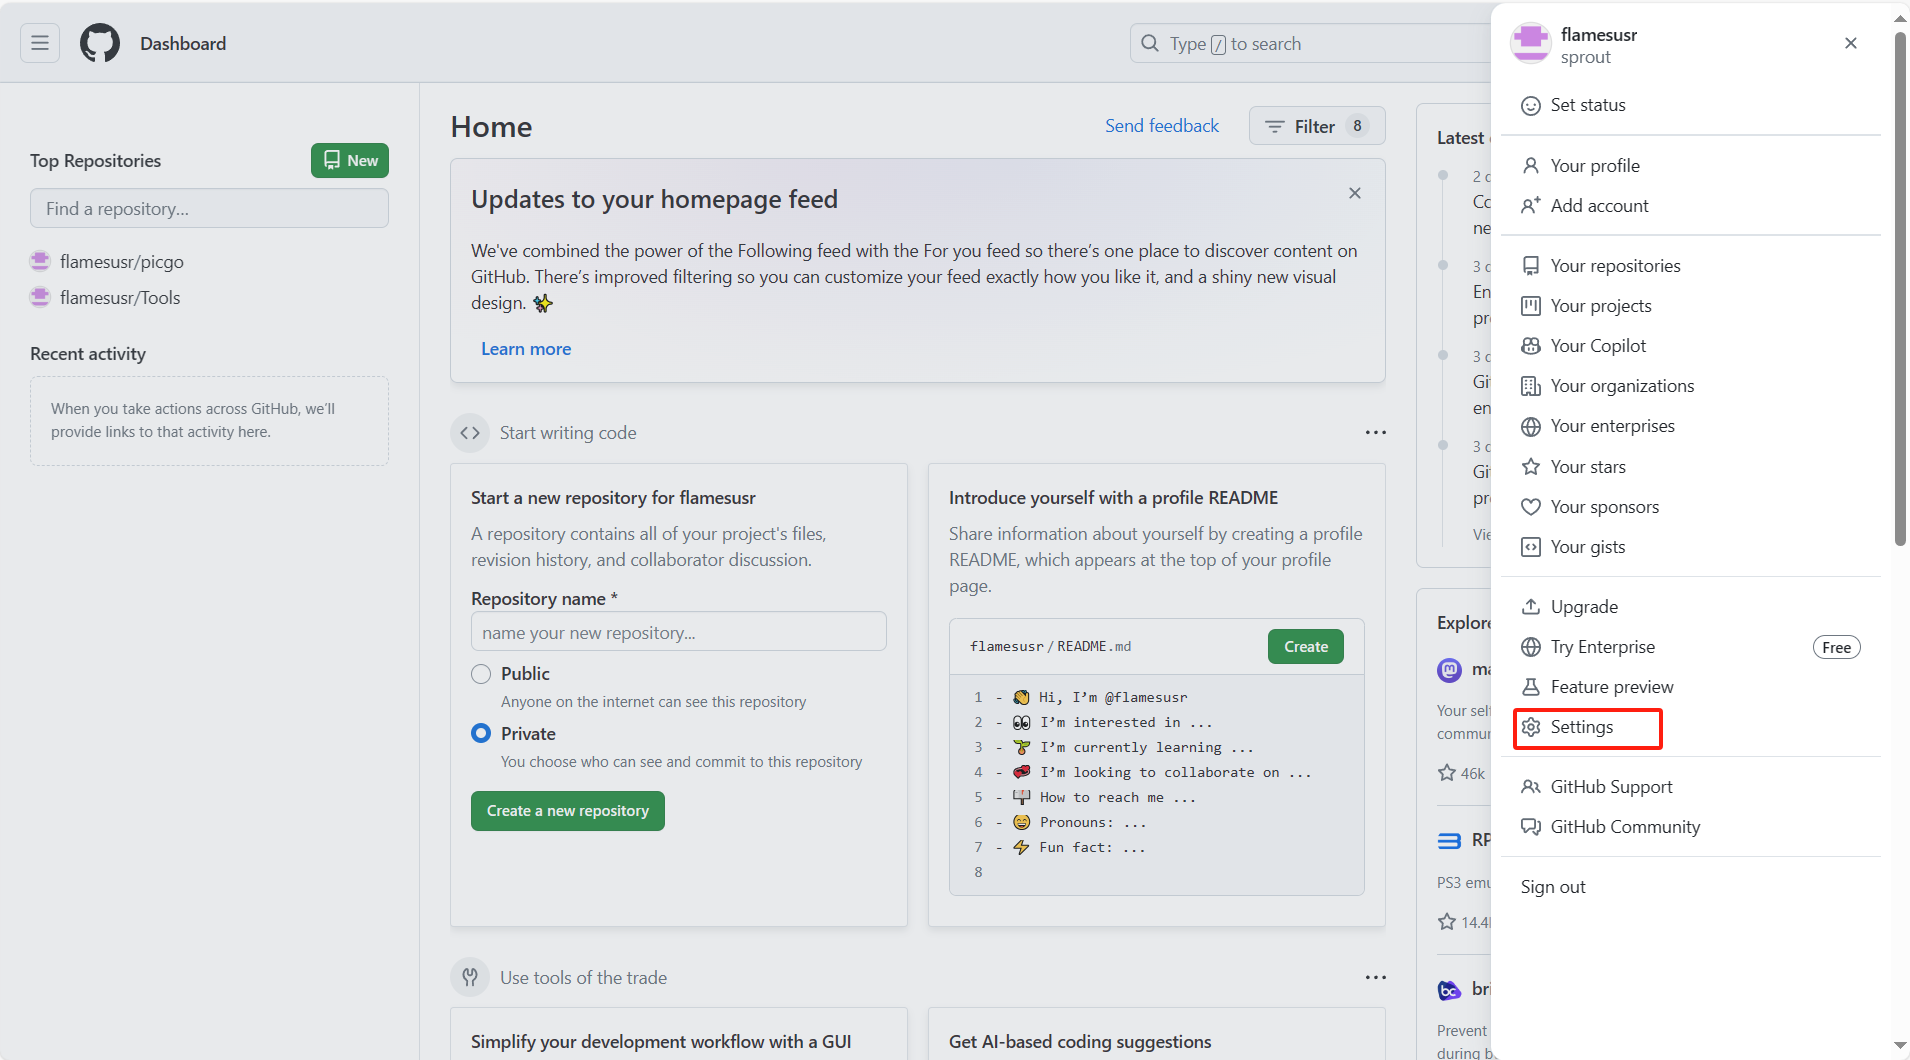Click the people icon beside GitHub Support
The height and width of the screenshot is (1060, 1910).
pos(1531,787)
